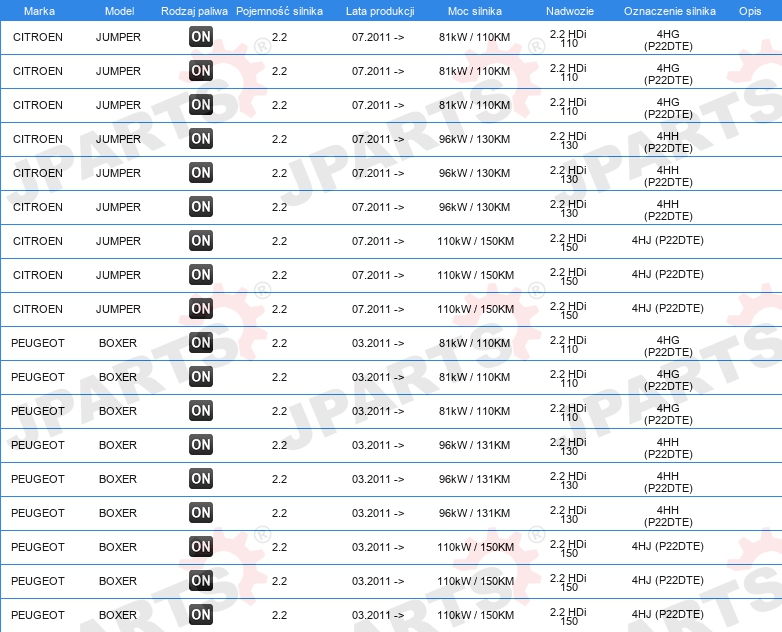The height and width of the screenshot is (632, 782).
Task: Click ON fuel icon in first Citroen 96kW row
Action: (201, 138)
